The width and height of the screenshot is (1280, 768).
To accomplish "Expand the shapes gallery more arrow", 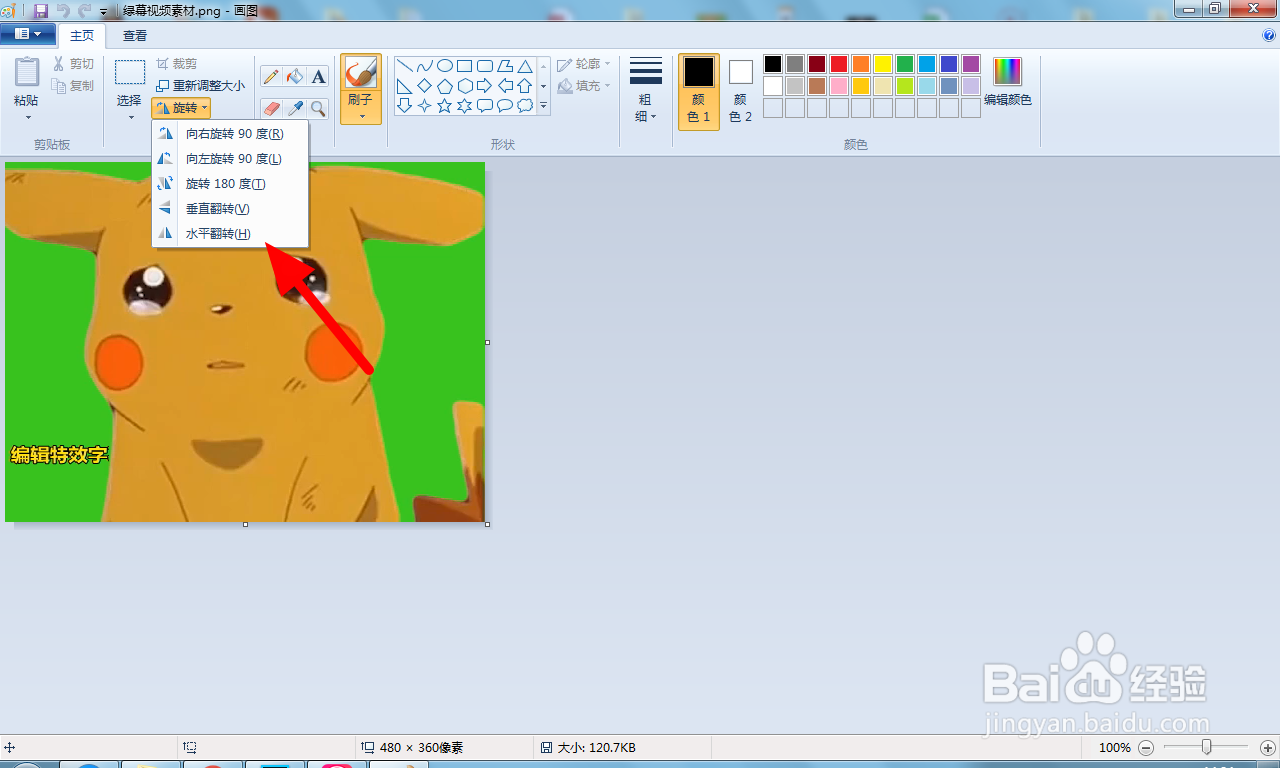I will click(544, 105).
